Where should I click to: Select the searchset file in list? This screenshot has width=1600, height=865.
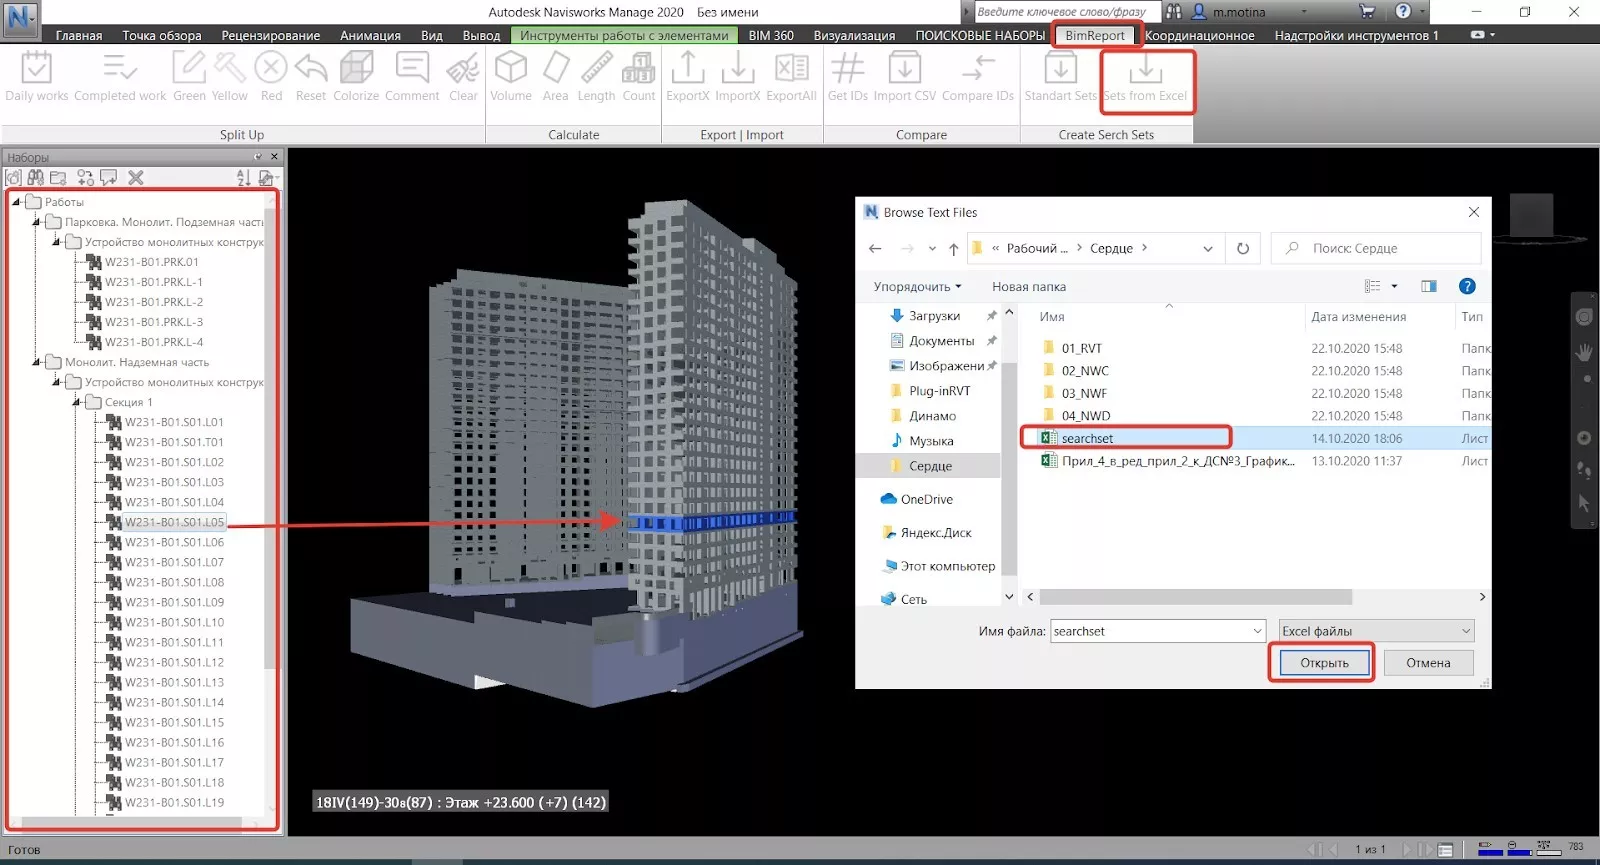pos(1087,438)
